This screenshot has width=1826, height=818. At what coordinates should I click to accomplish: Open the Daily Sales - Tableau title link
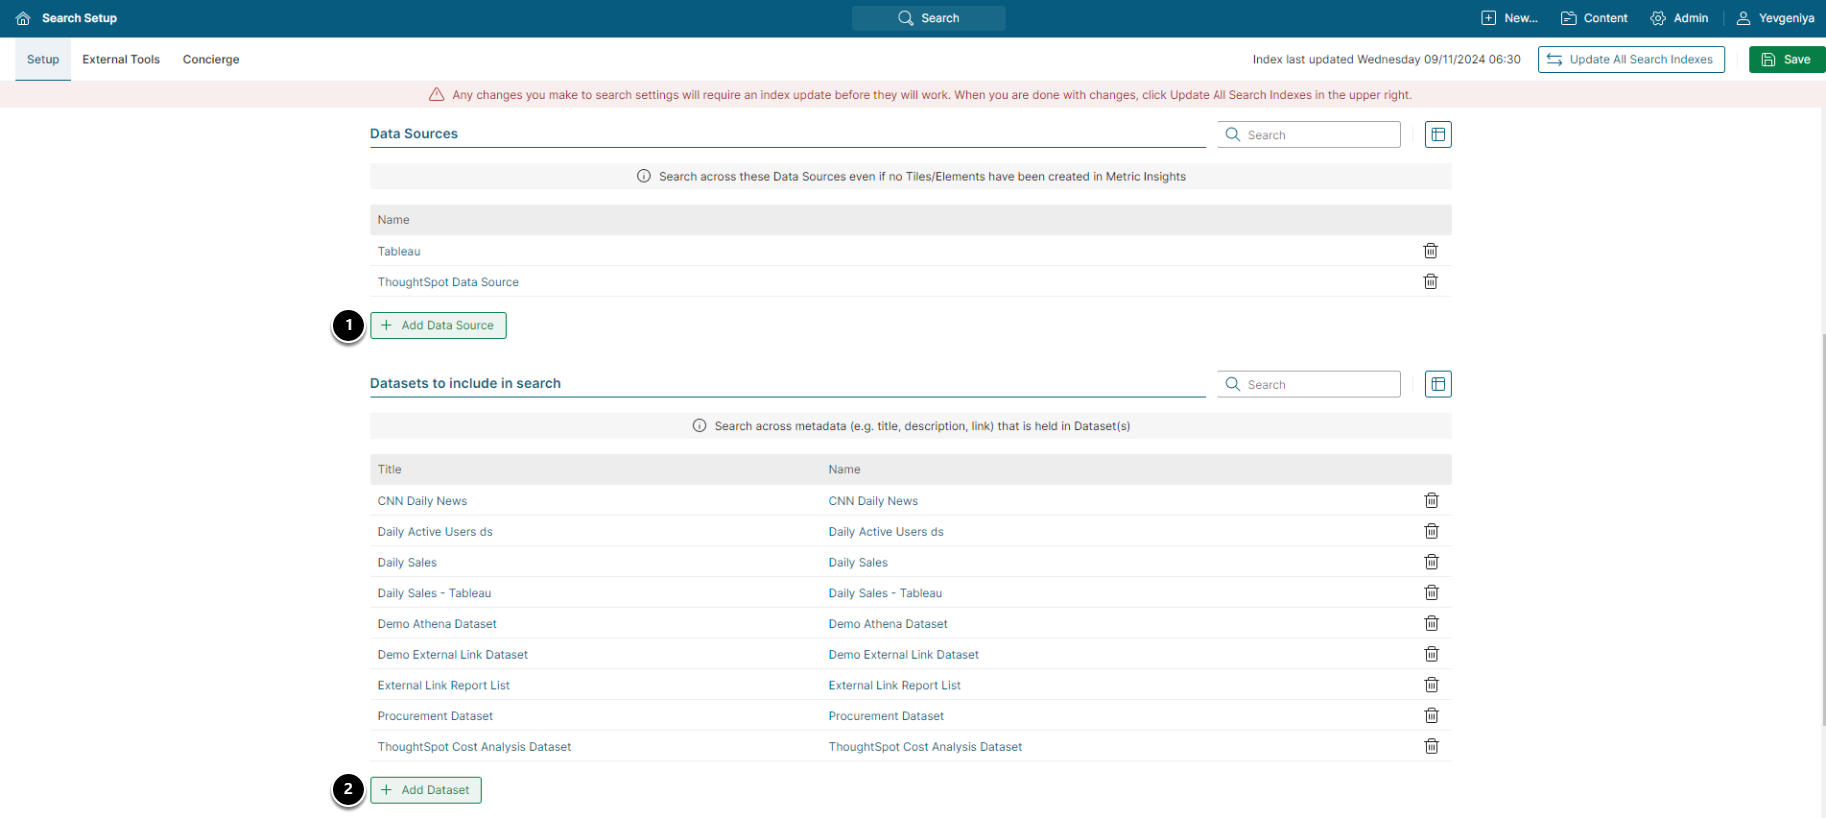click(x=434, y=593)
